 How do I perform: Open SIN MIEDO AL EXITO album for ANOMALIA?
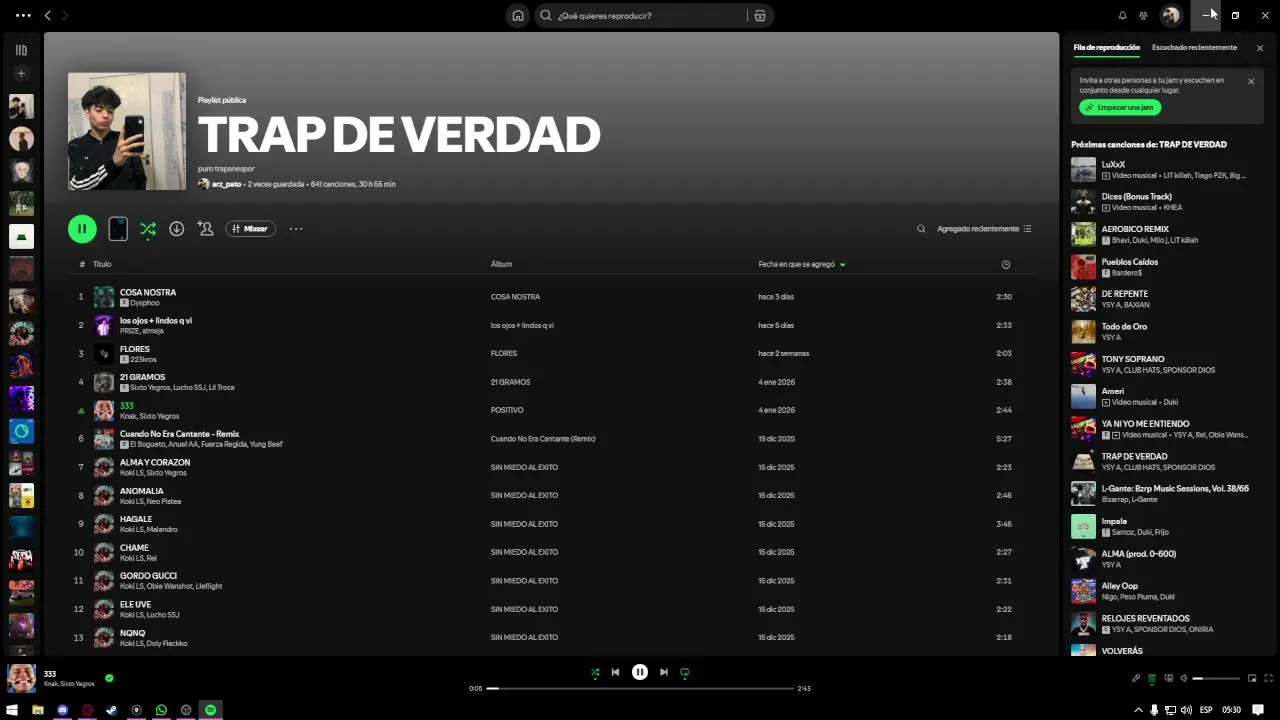pyautogui.click(x=524, y=495)
